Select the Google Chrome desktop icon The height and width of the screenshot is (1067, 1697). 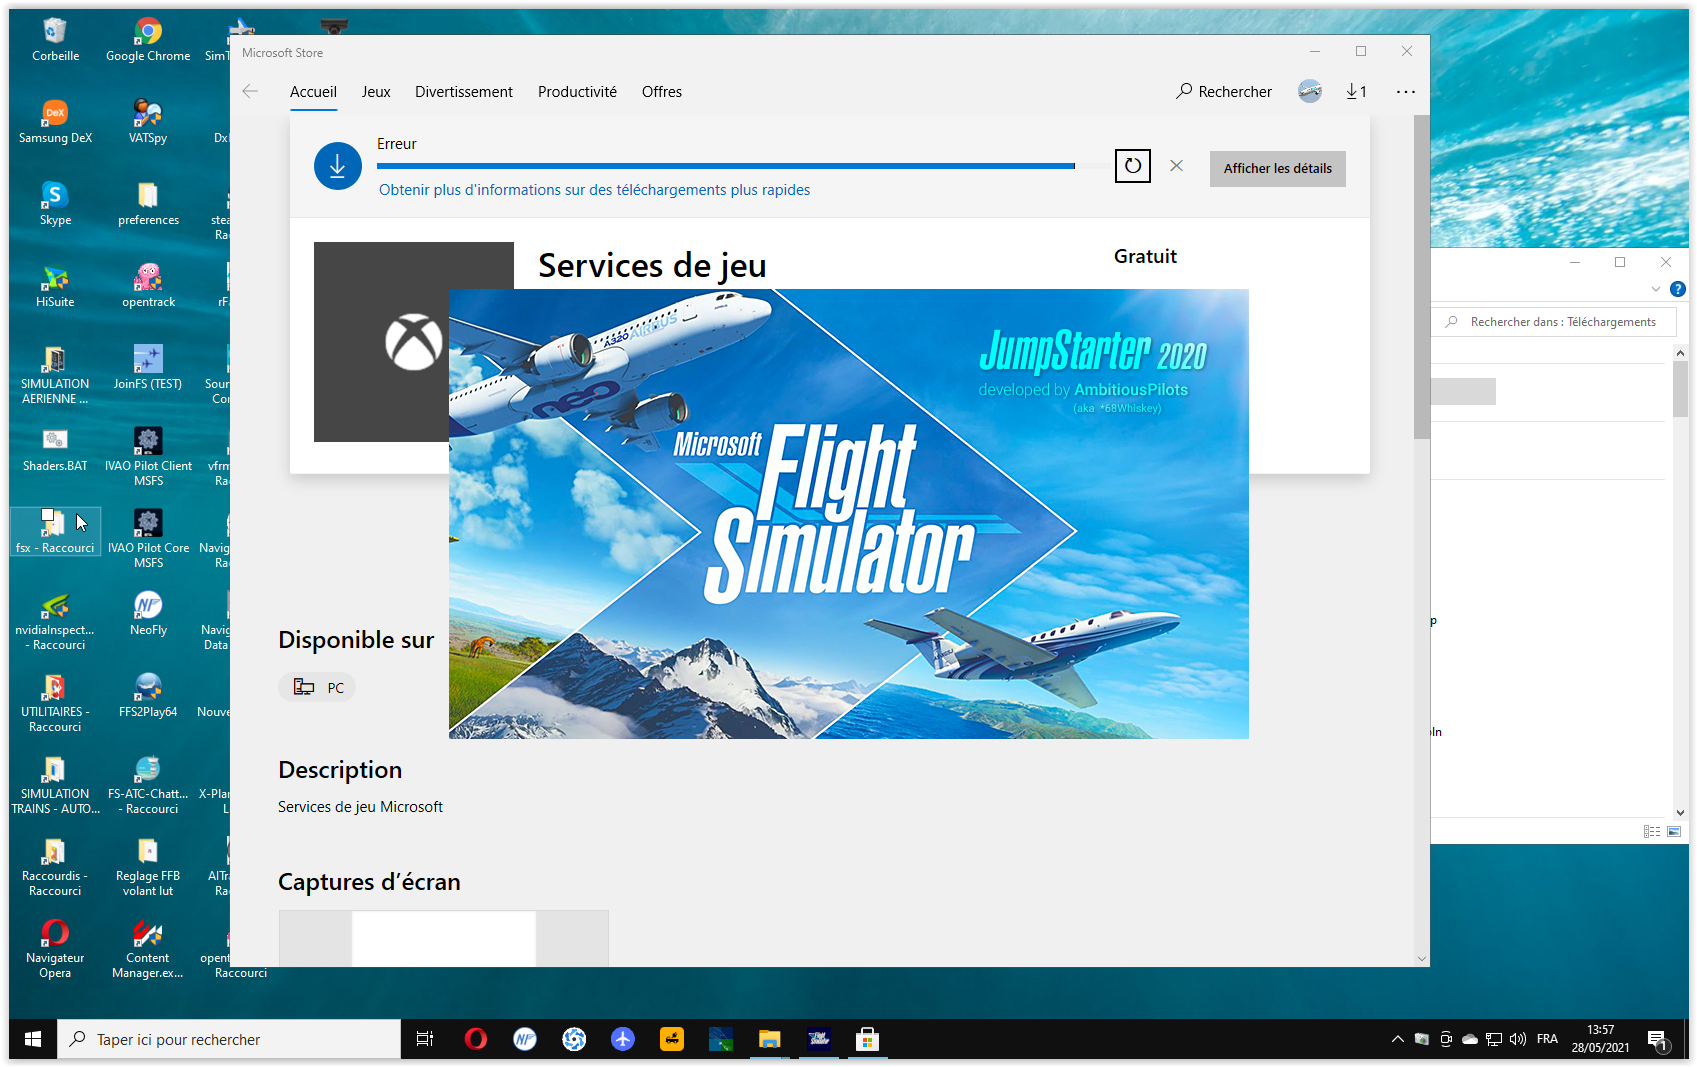(148, 40)
